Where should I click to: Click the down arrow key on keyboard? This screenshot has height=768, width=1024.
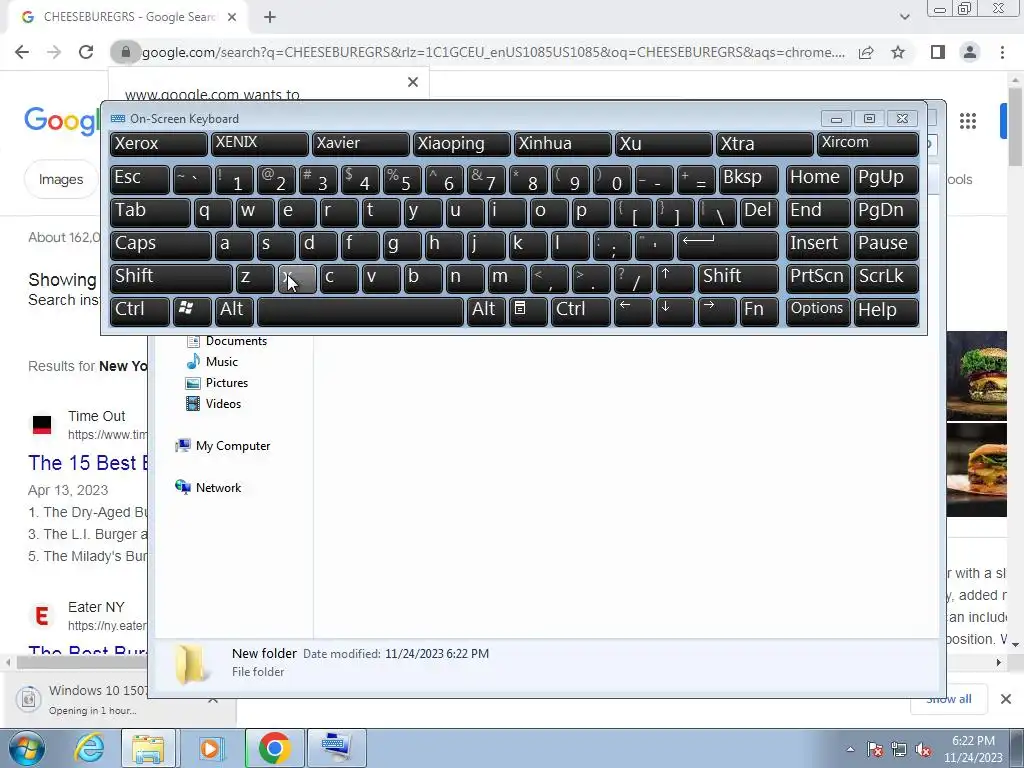pyautogui.click(x=675, y=311)
